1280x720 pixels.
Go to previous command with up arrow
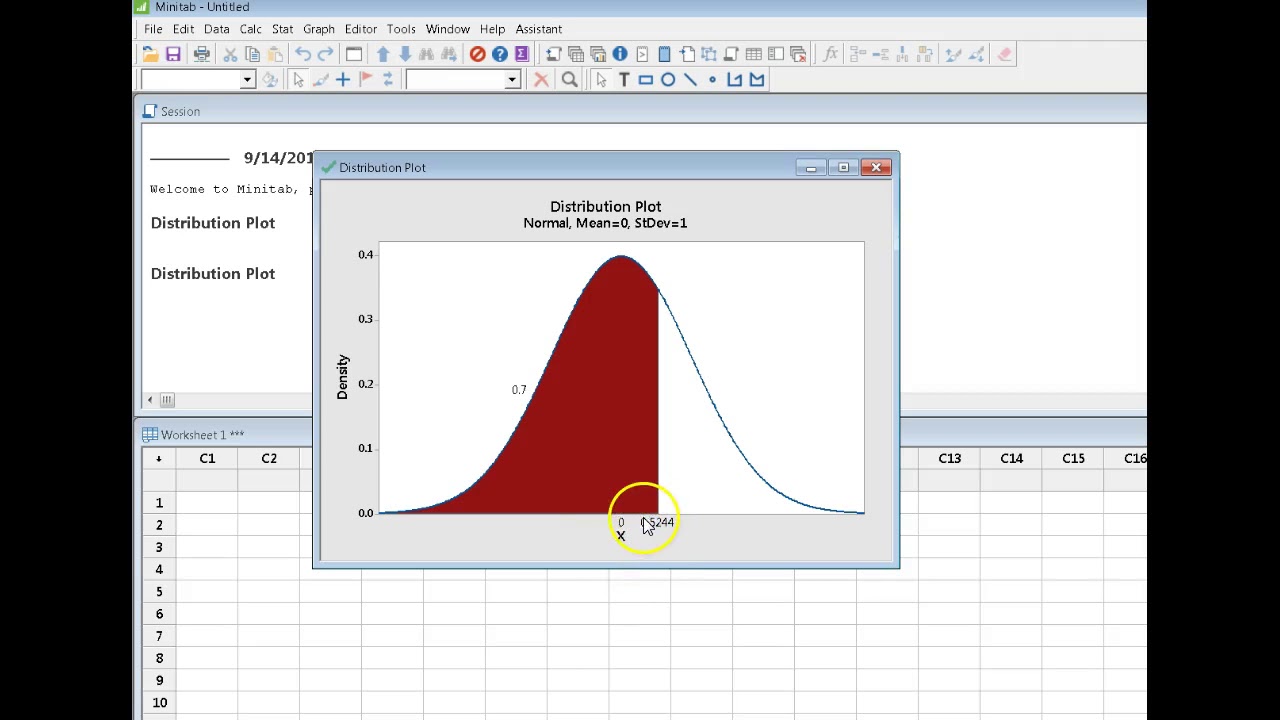383,54
